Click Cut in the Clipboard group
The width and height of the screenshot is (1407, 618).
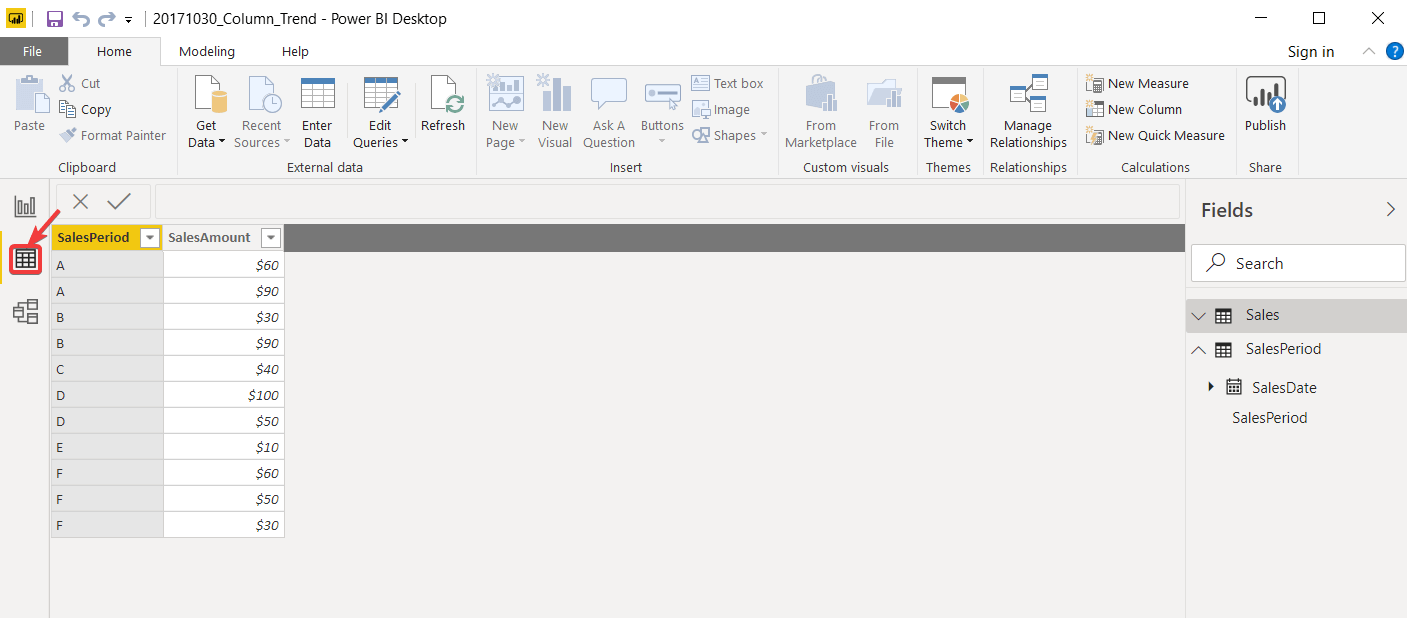pyautogui.click(x=80, y=83)
